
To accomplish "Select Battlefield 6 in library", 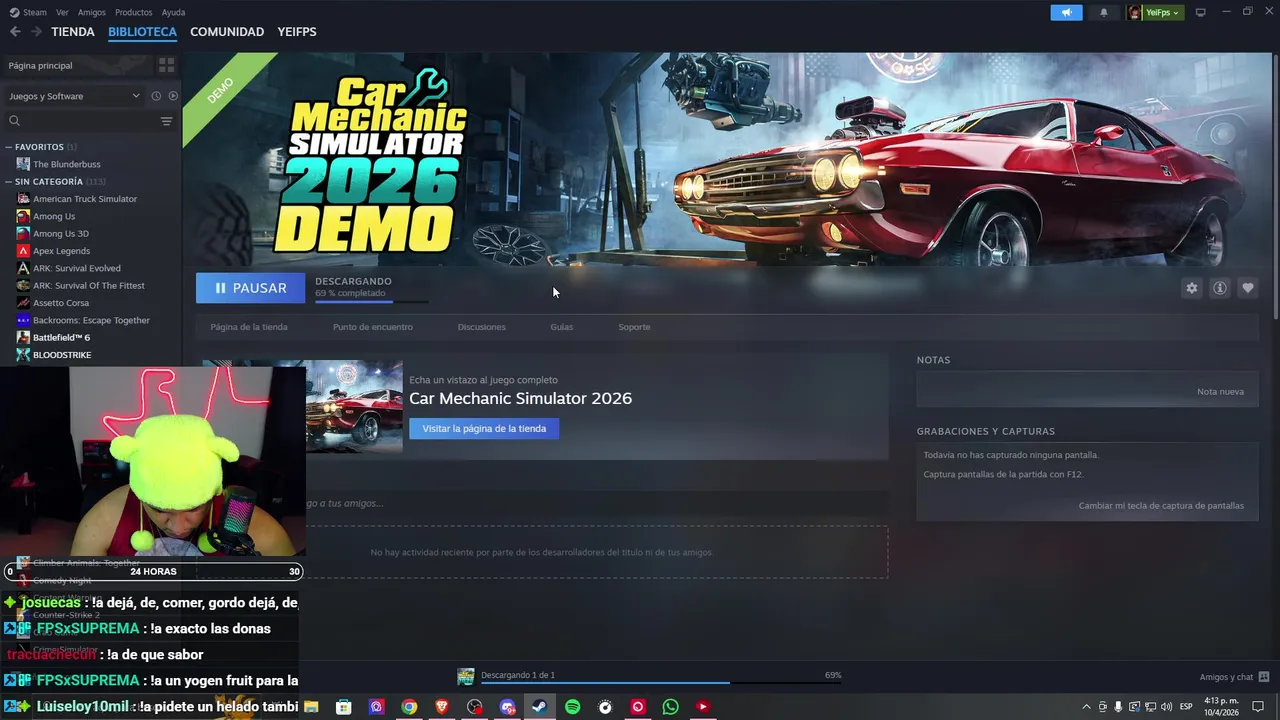I will pyautogui.click(x=61, y=338).
